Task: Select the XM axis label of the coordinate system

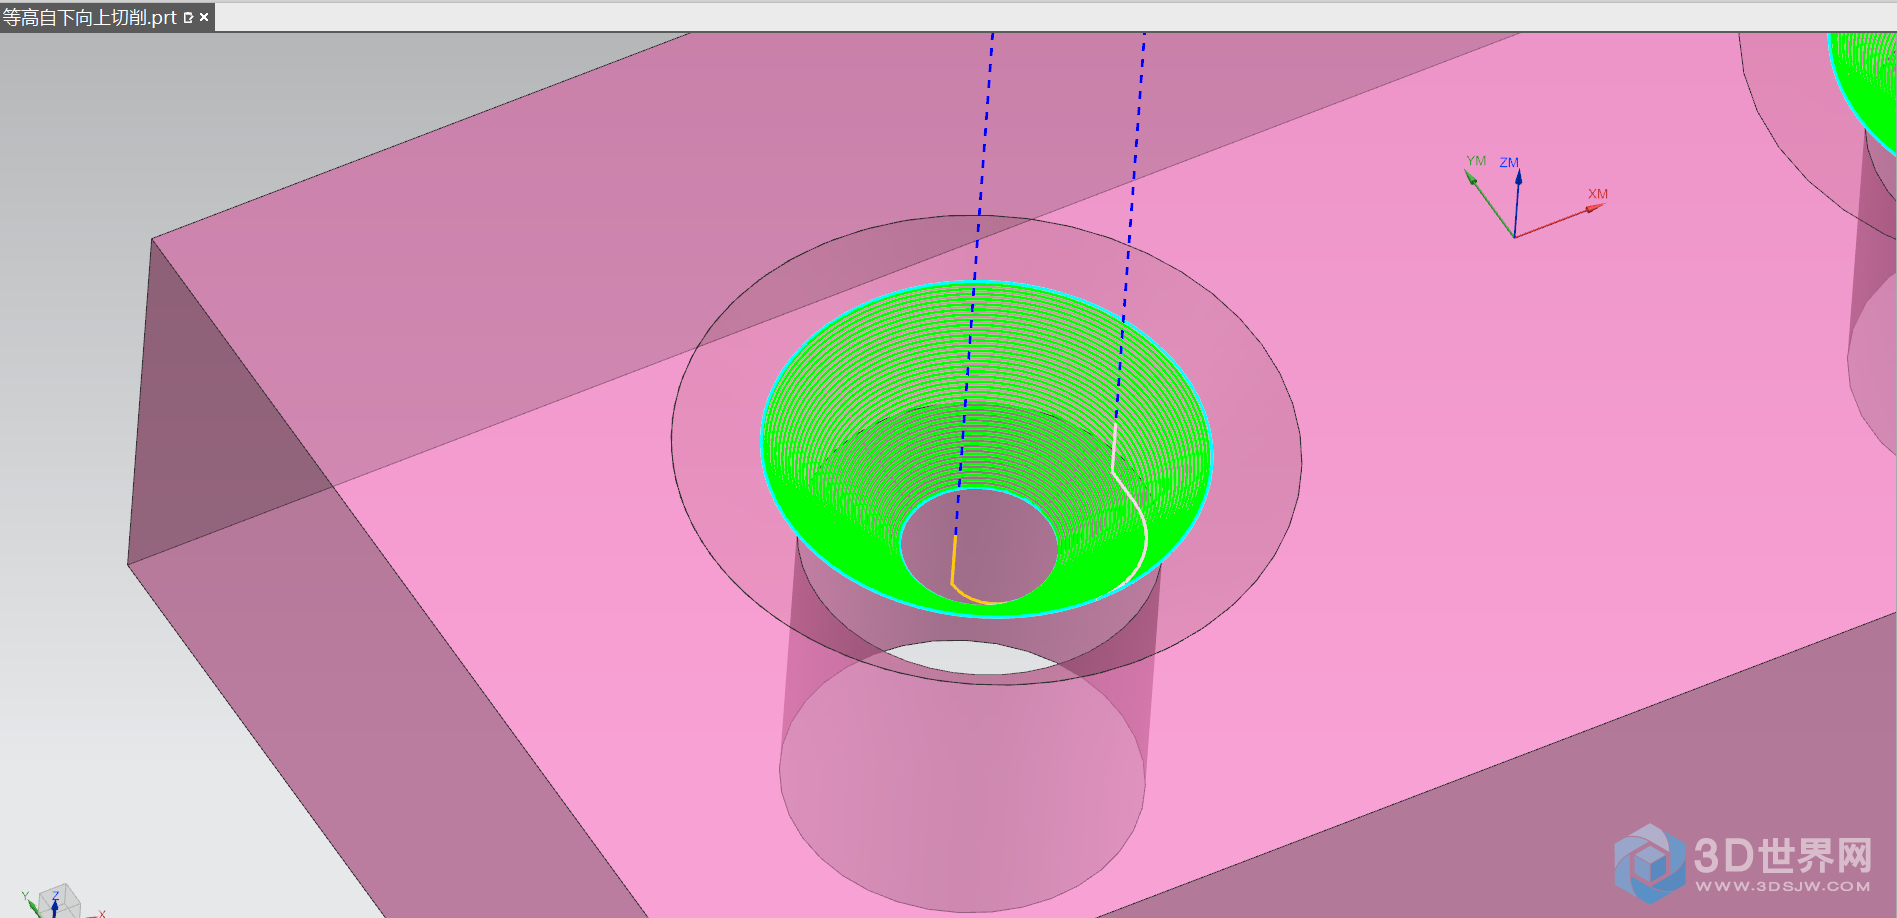Action: pos(1598,194)
